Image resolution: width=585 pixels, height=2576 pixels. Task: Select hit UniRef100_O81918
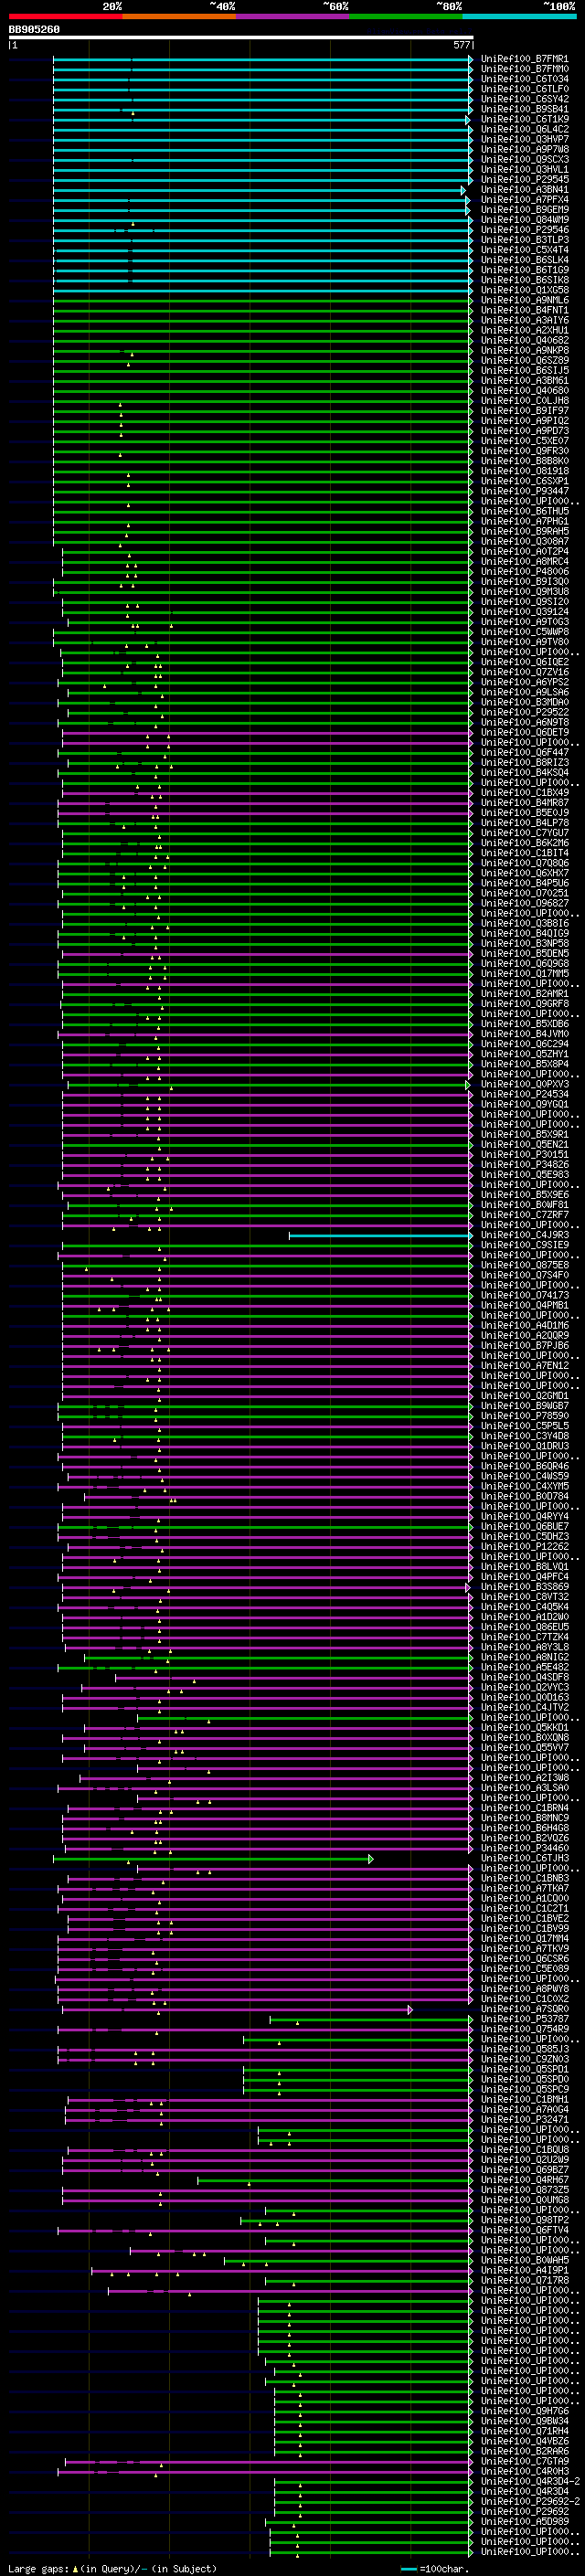(525, 471)
